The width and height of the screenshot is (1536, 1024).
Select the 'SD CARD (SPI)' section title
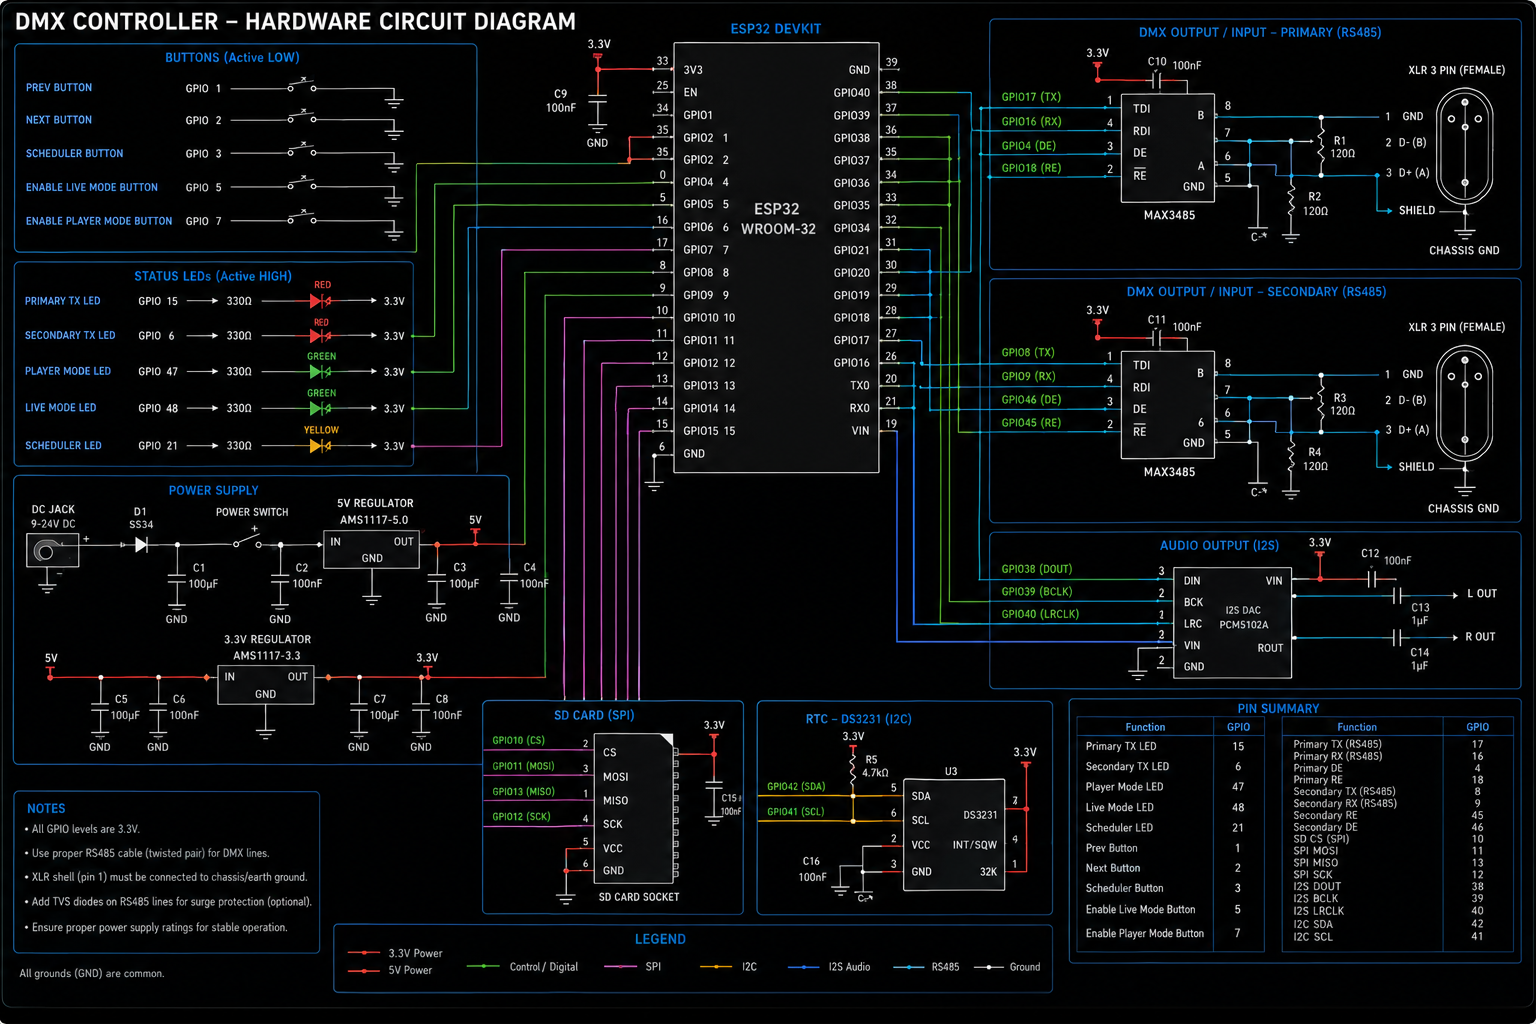[594, 715]
